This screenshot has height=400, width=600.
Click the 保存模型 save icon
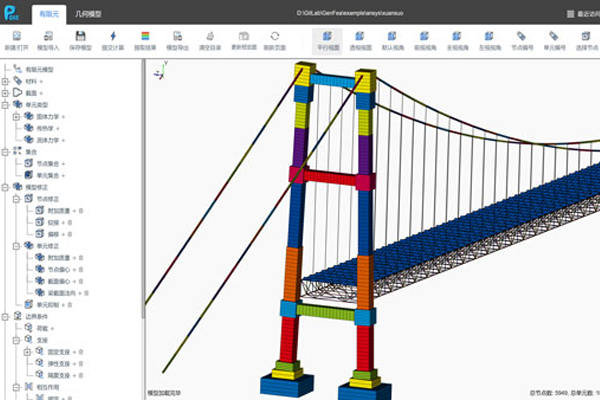pyautogui.click(x=80, y=39)
